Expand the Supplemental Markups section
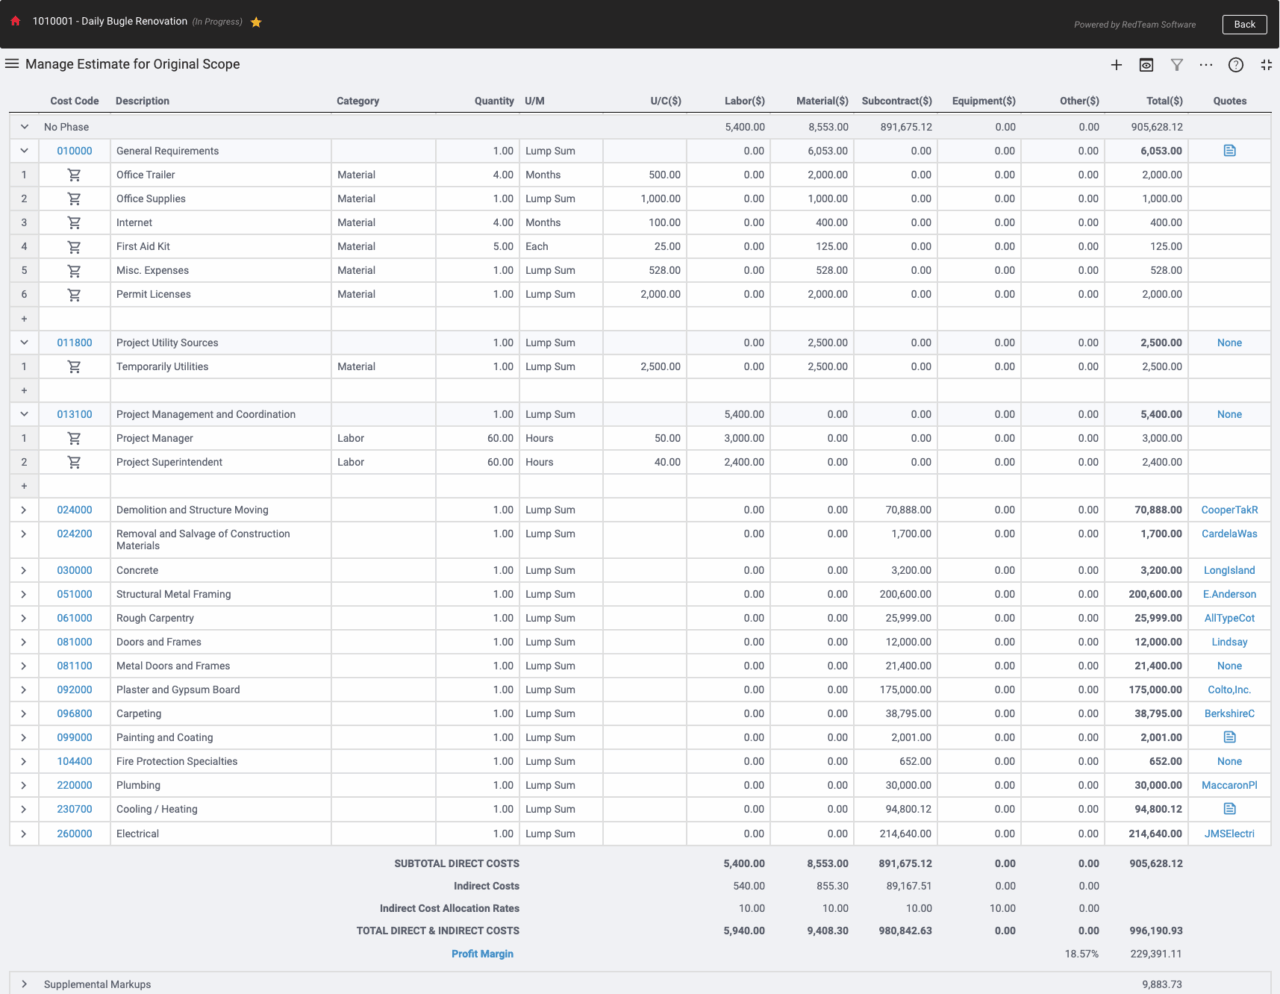 (24, 984)
